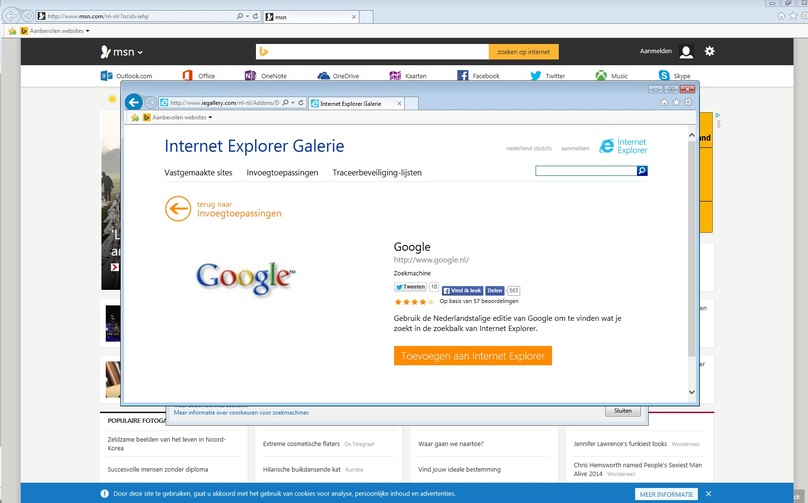808x503 pixels.
Task: Click the Facebook 'Vind ik leuk' button
Action: click(x=462, y=291)
